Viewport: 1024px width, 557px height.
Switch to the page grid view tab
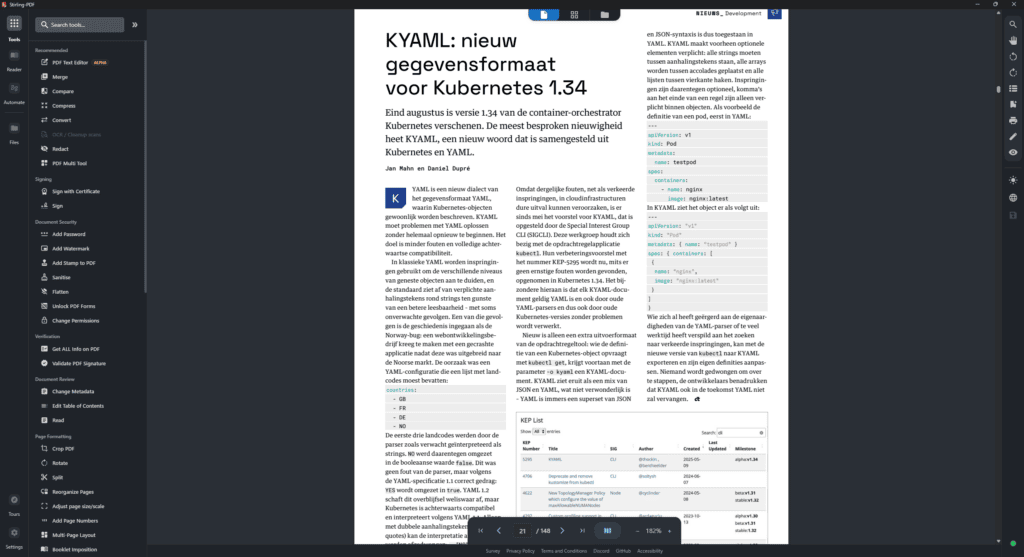(574, 14)
